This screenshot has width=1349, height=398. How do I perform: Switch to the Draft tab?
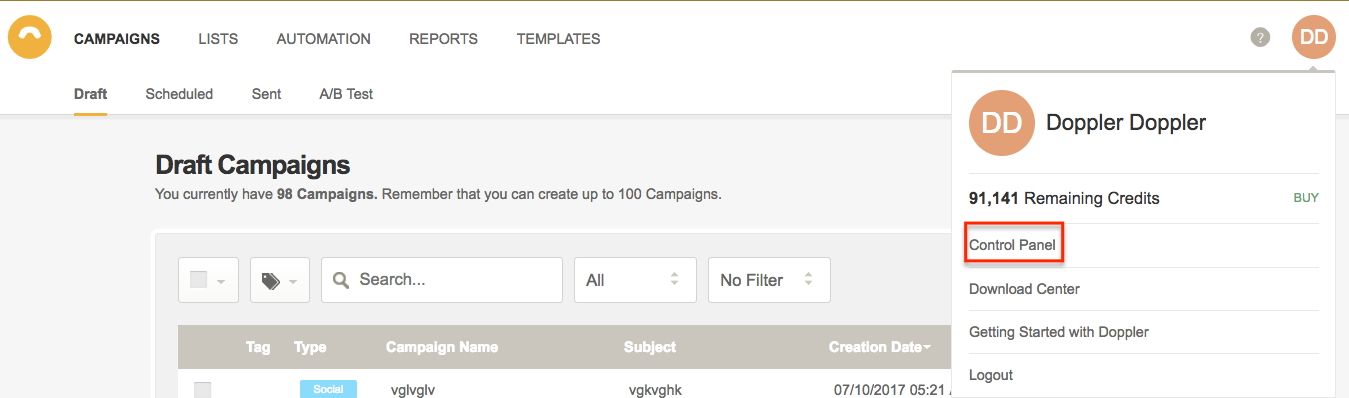(x=90, y=94)
